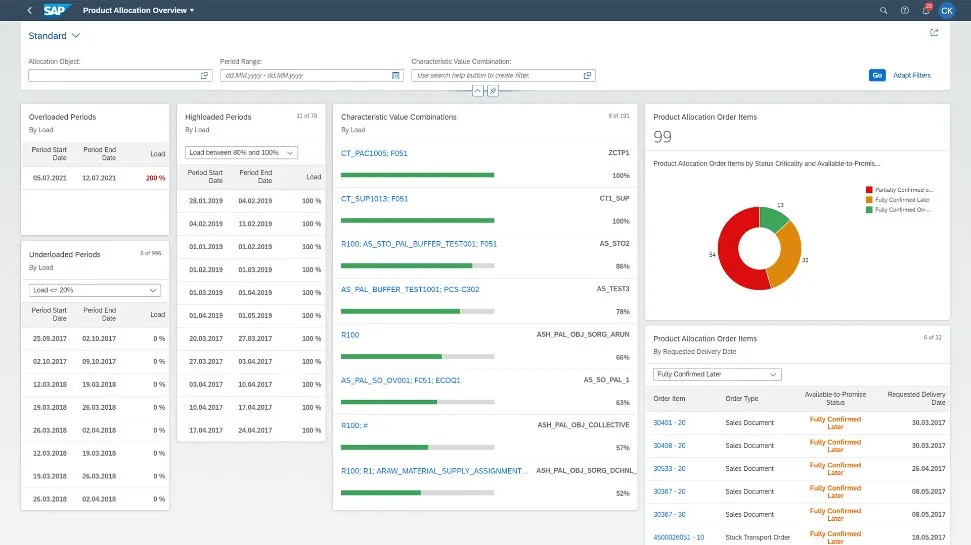Open the CK user profile avatar
This screenshot has height=545, width=971.
click(947, 10)
